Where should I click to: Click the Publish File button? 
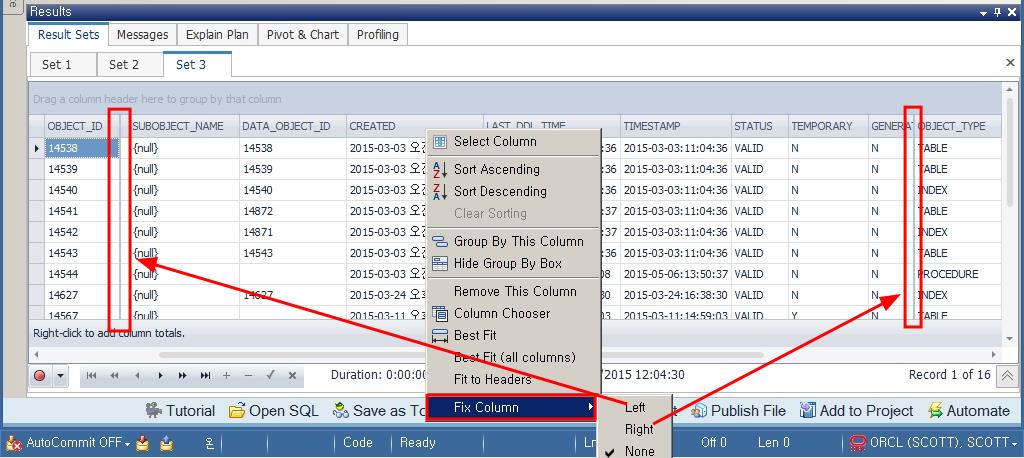click(738, 410)
